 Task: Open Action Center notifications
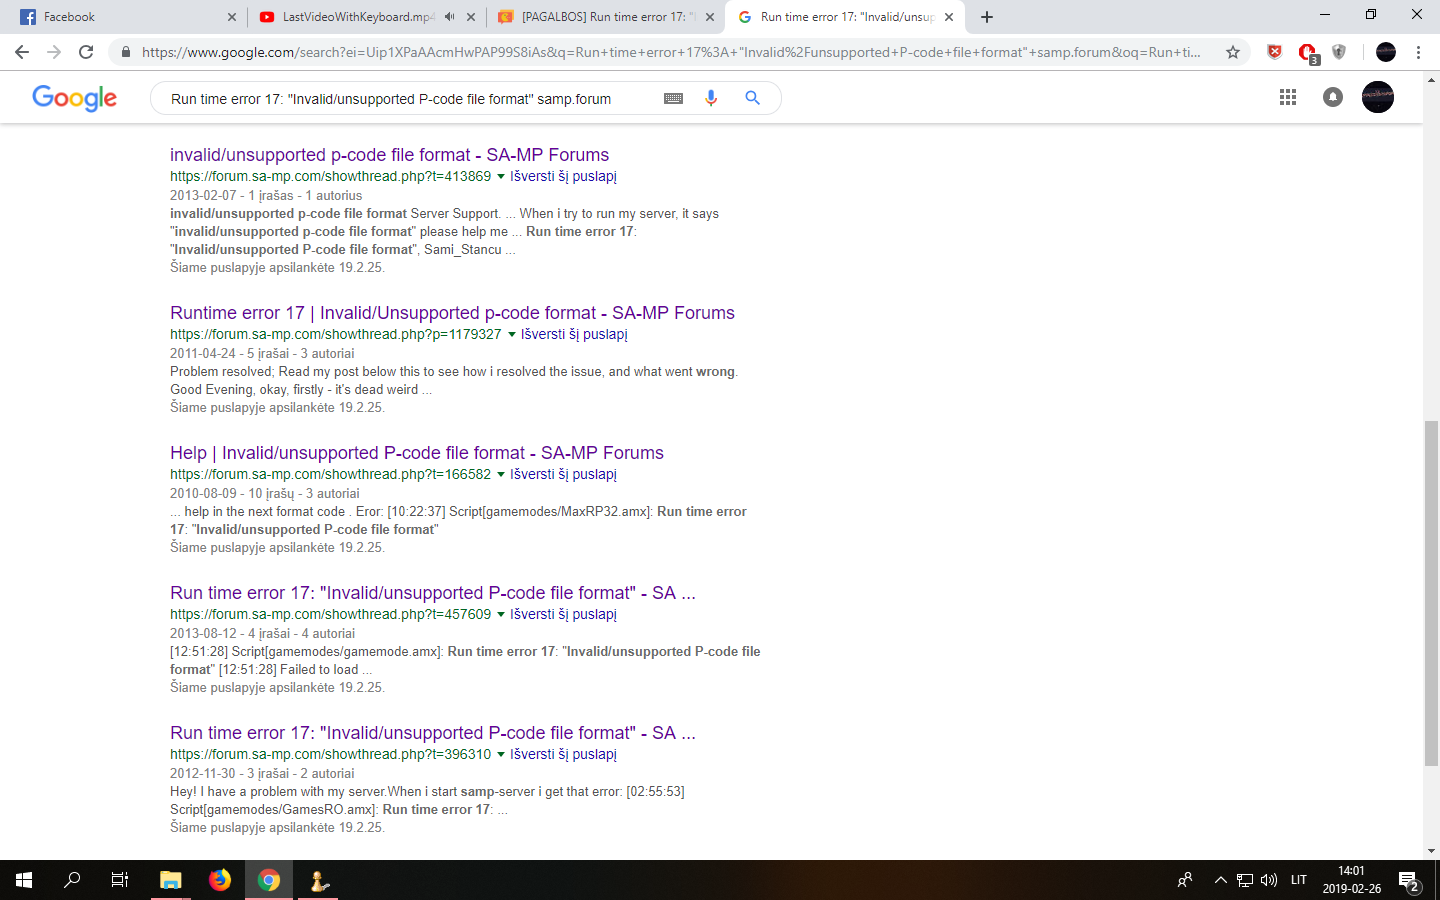click(1410, 881)
